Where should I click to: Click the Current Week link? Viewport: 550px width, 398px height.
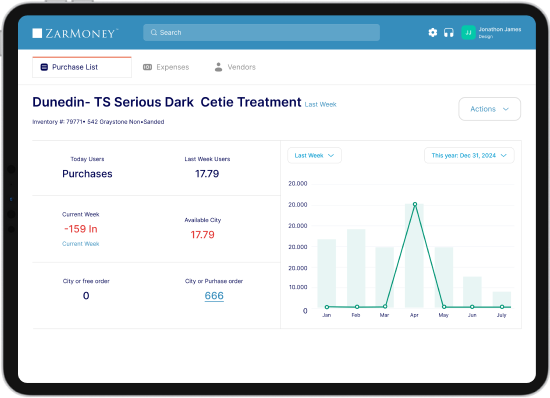[x=81, y=244]
